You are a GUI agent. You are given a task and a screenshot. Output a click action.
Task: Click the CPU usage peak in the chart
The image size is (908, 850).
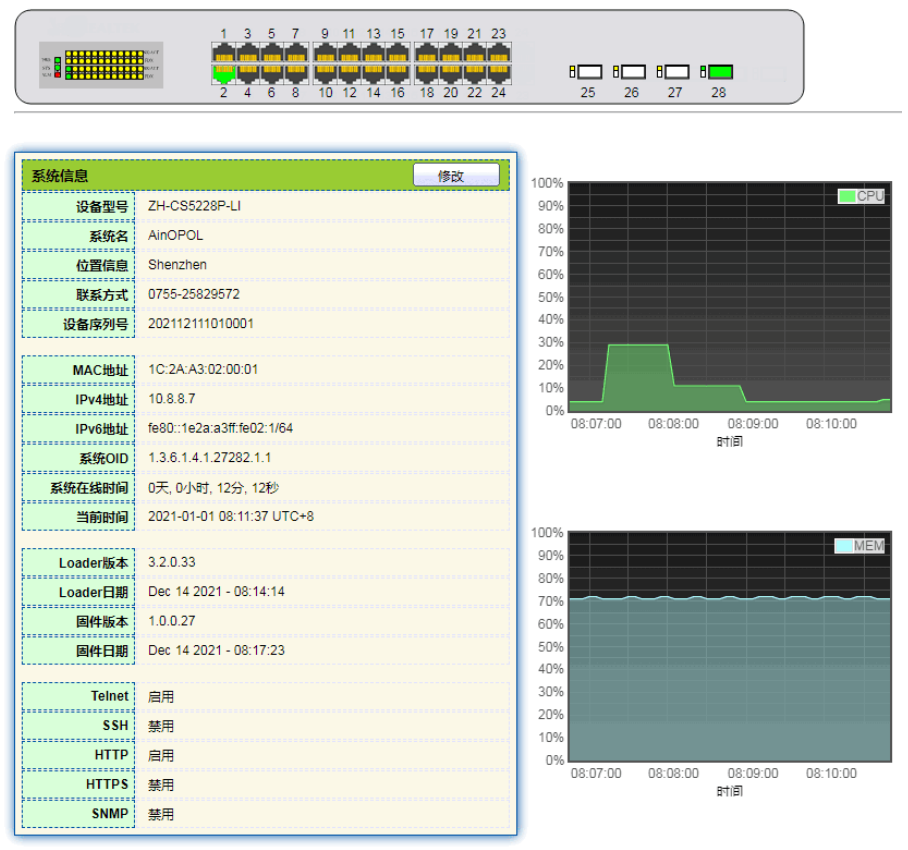(x=637, y=346)
